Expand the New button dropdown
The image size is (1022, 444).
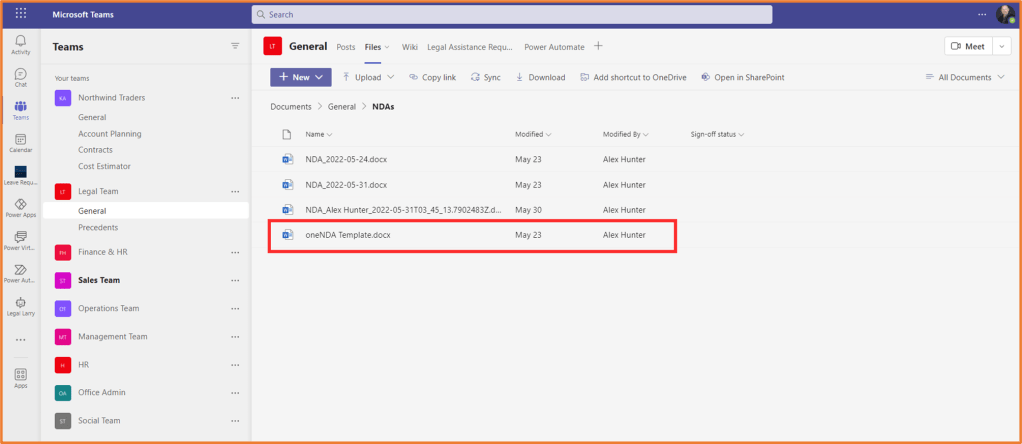(x=320, y=77)
